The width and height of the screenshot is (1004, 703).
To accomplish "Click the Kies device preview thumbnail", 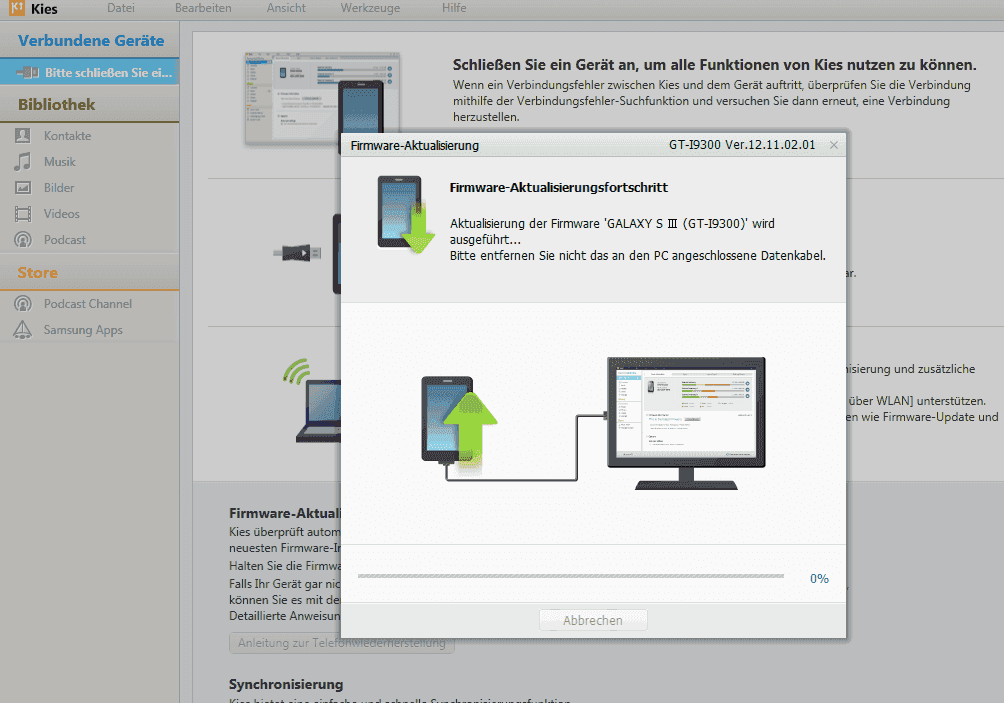I will point(323,100).
